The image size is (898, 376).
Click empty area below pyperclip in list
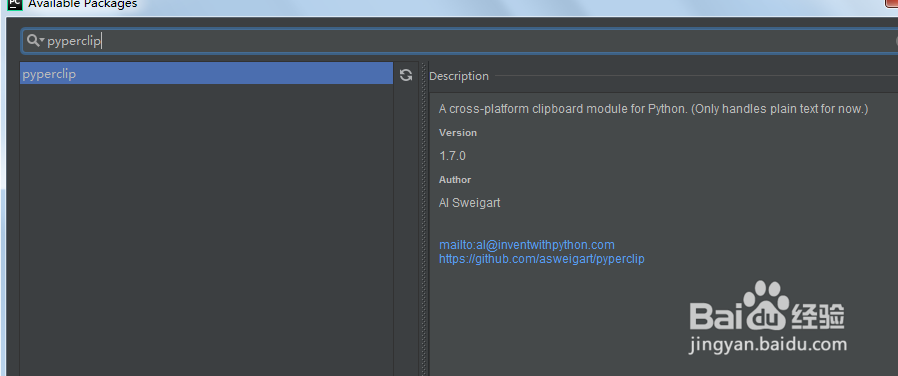point(206,229)
